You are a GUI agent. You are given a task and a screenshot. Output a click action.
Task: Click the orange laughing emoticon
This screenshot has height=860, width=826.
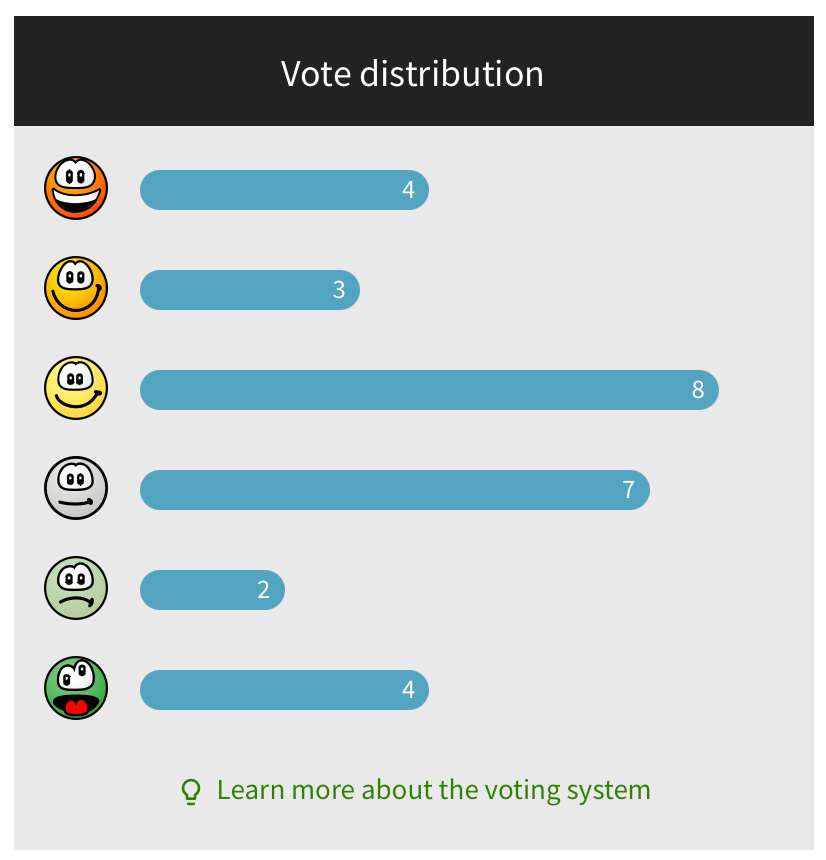pyautogui.click(x=76, y=188)
